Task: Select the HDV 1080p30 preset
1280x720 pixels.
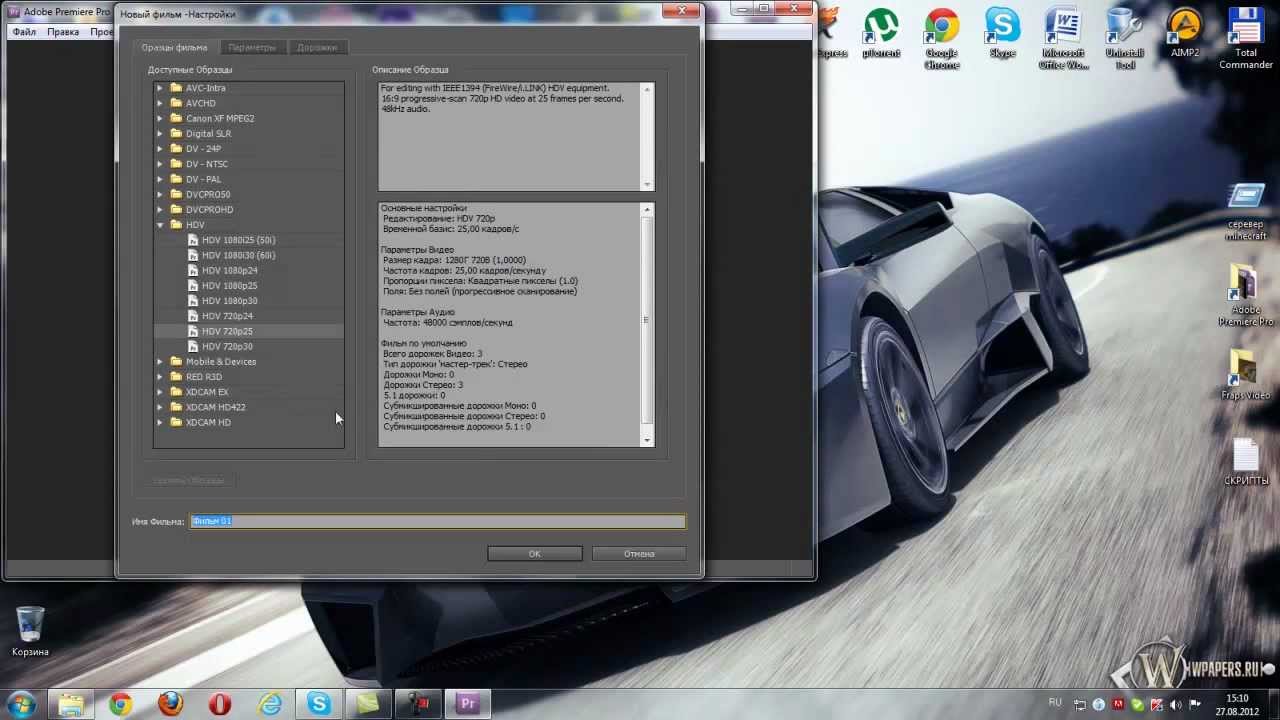Action: point(229,301)
